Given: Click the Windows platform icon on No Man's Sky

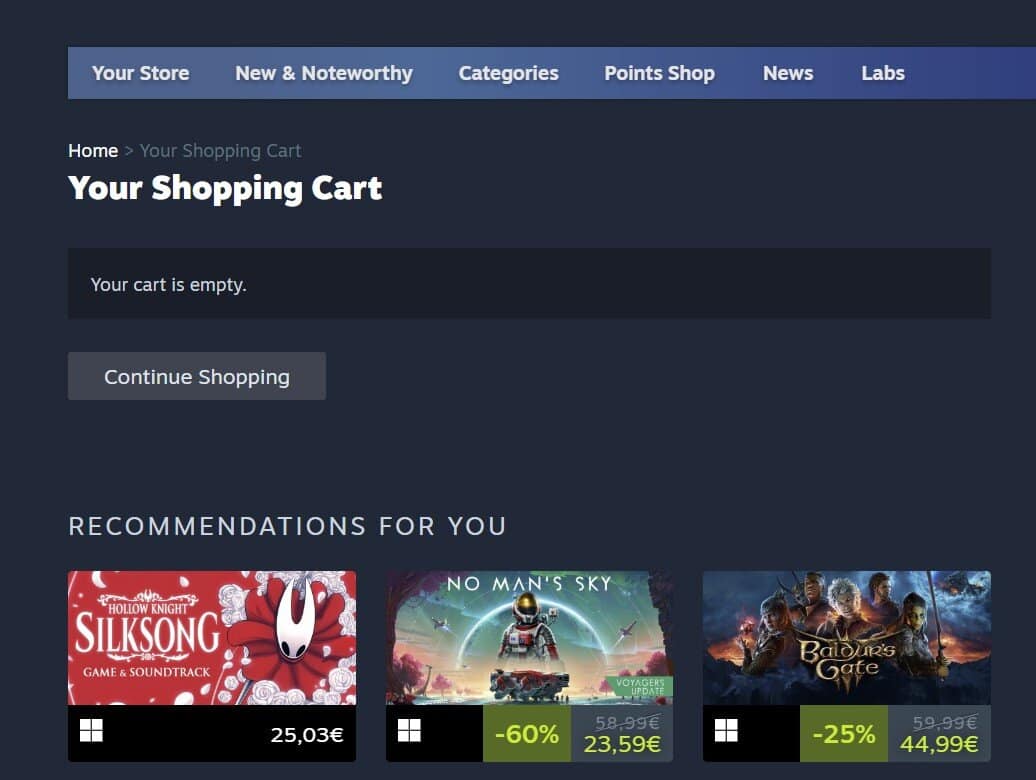Looking at the screenshot, I should 410,732.
